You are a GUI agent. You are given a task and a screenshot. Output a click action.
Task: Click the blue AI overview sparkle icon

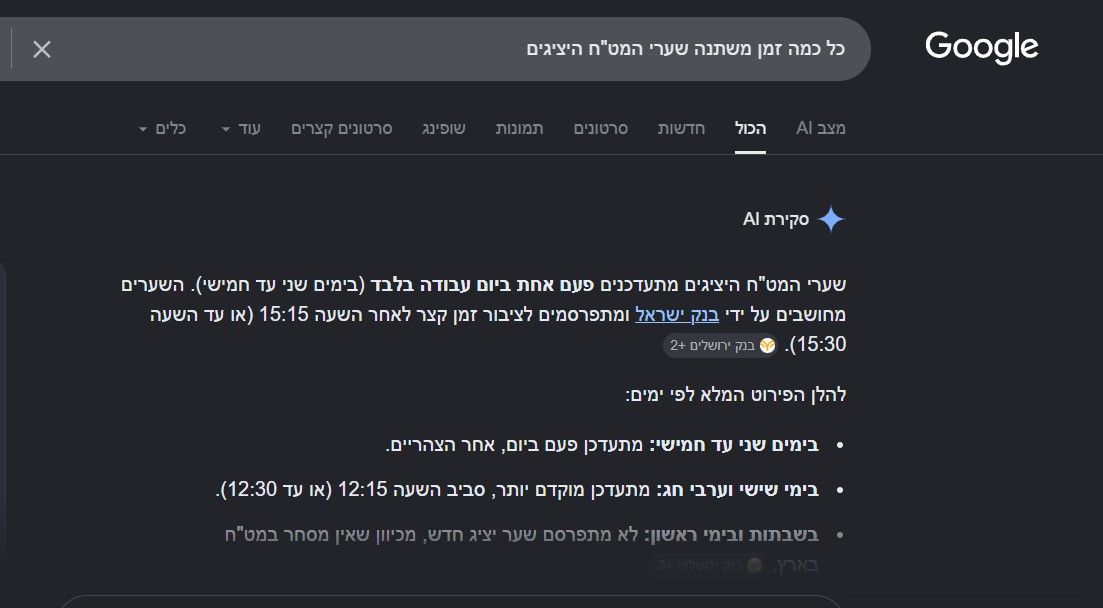(831, 219)
